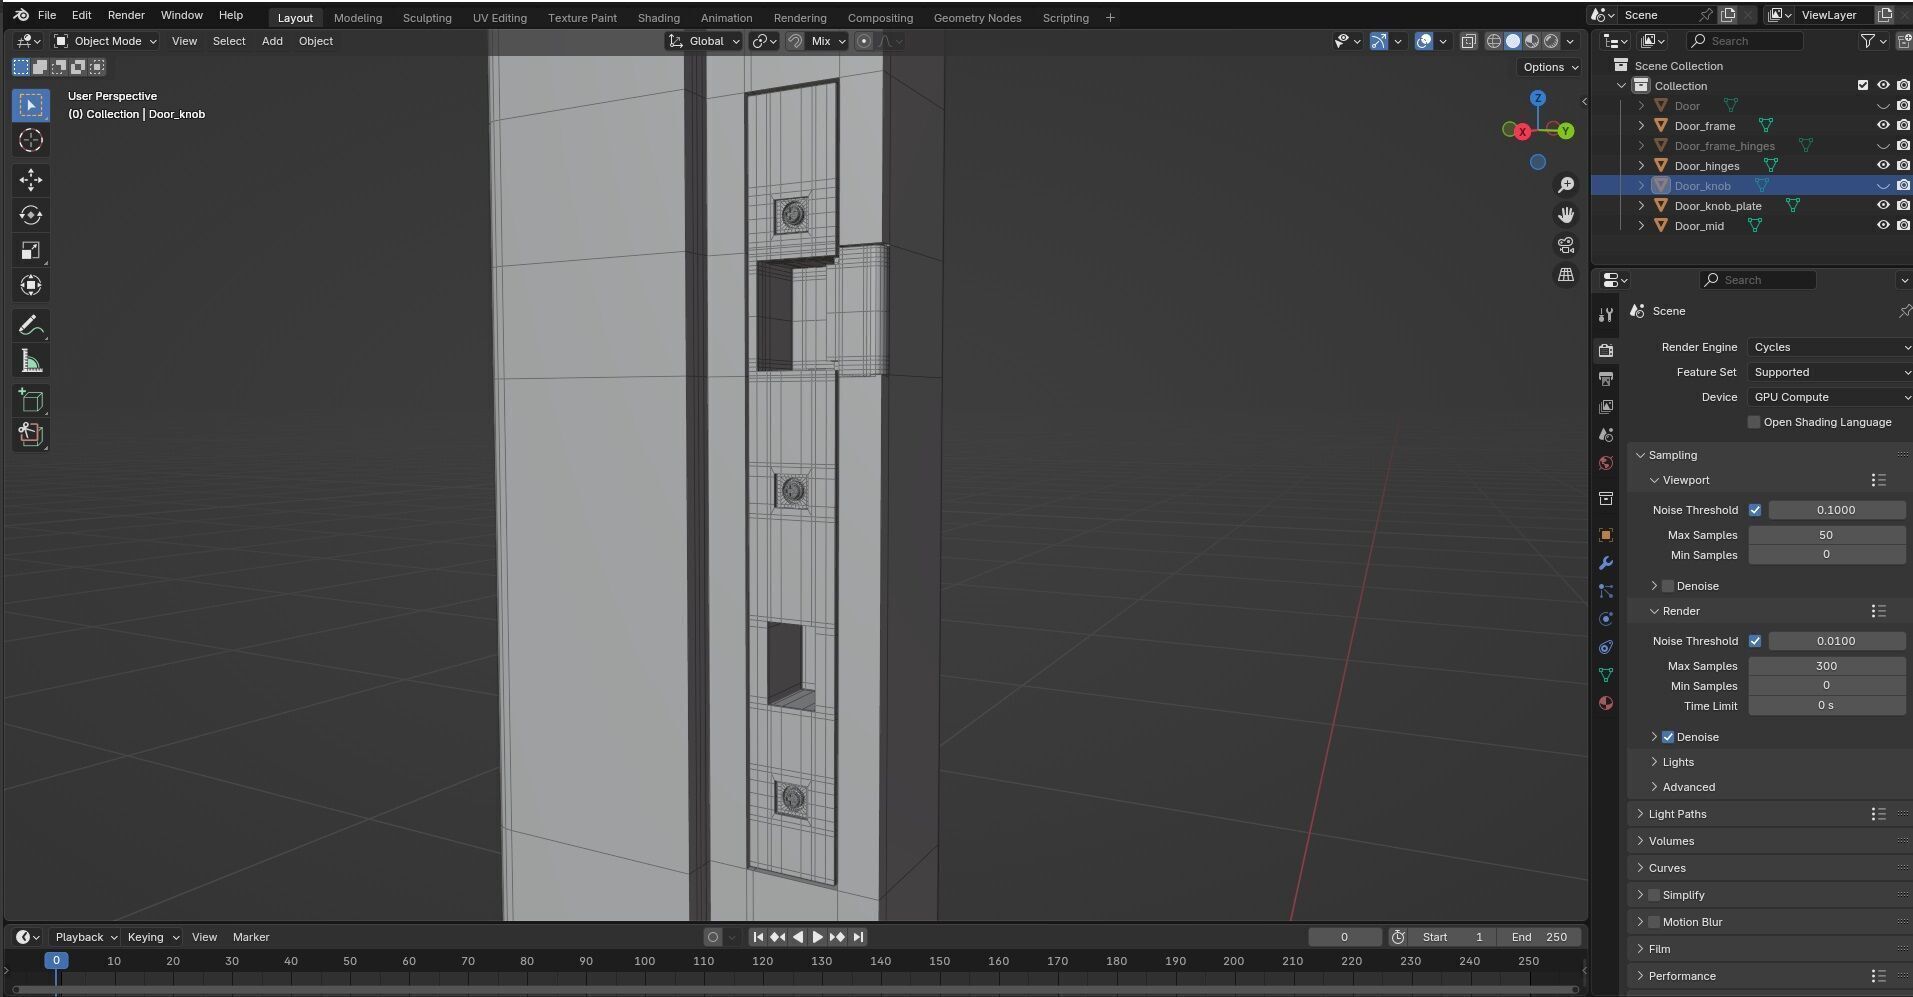Screen dimensions: 1913x997
Task: Open the Render menu
Action: (x=126, y=15)
